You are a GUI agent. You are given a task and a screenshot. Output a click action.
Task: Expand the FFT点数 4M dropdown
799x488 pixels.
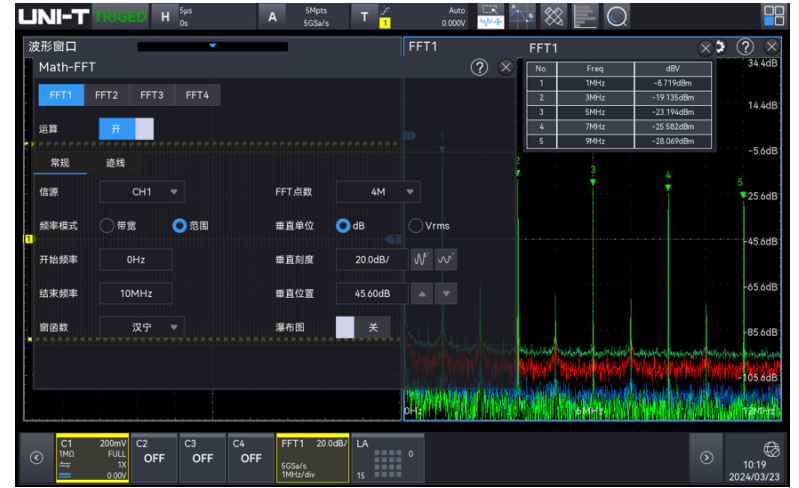(378, 192)
